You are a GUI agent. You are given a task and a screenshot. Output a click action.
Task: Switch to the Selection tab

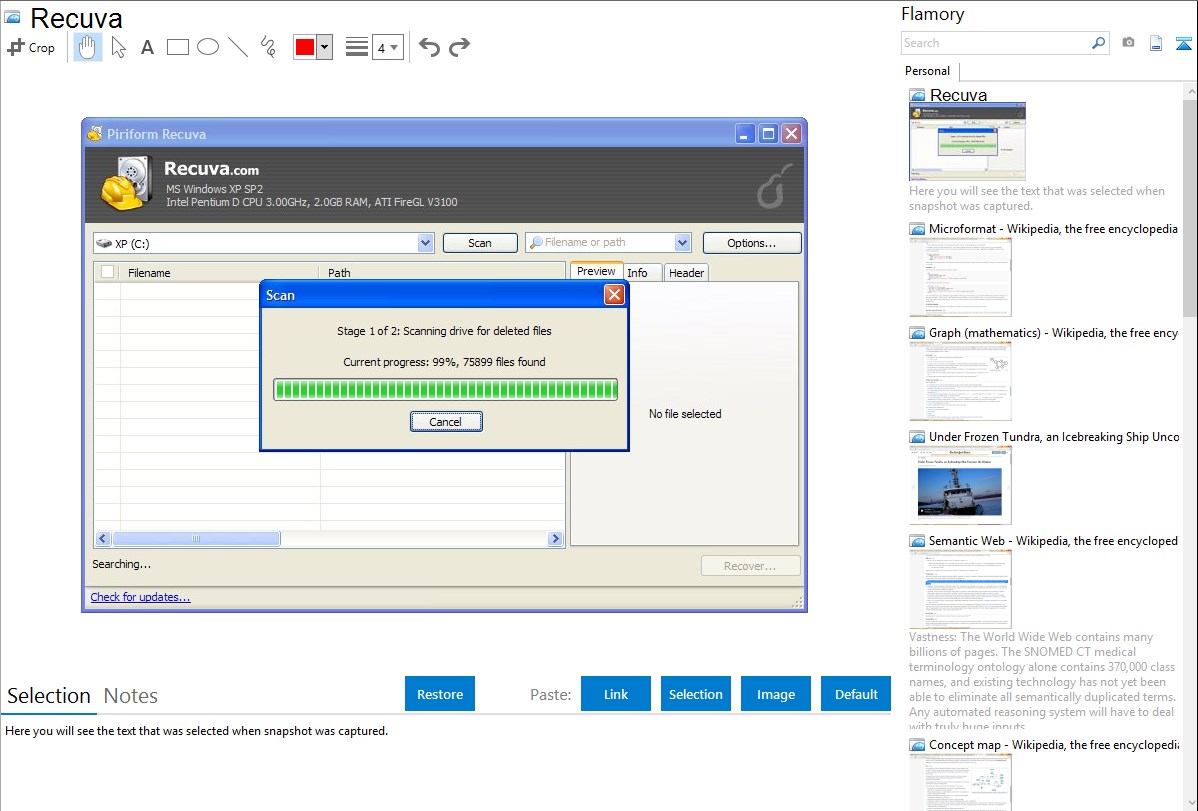tap(49, 696)
